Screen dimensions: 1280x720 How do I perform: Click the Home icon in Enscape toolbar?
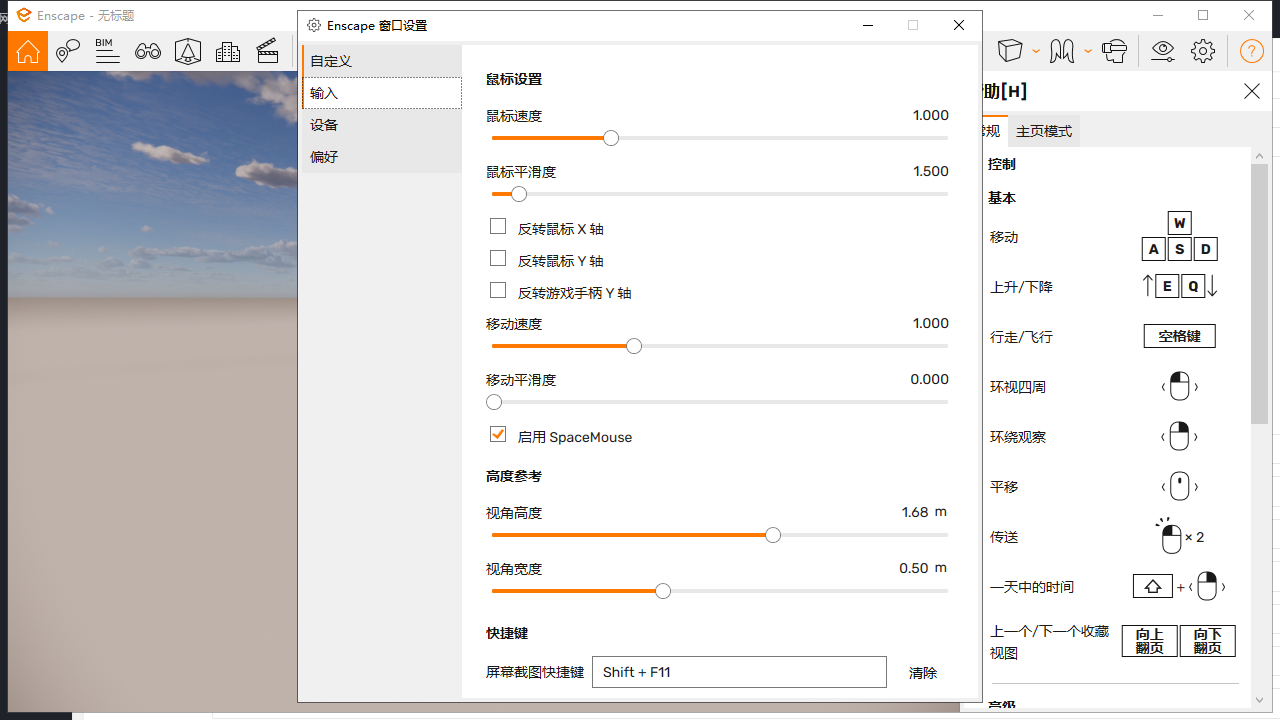coord(28,51)
